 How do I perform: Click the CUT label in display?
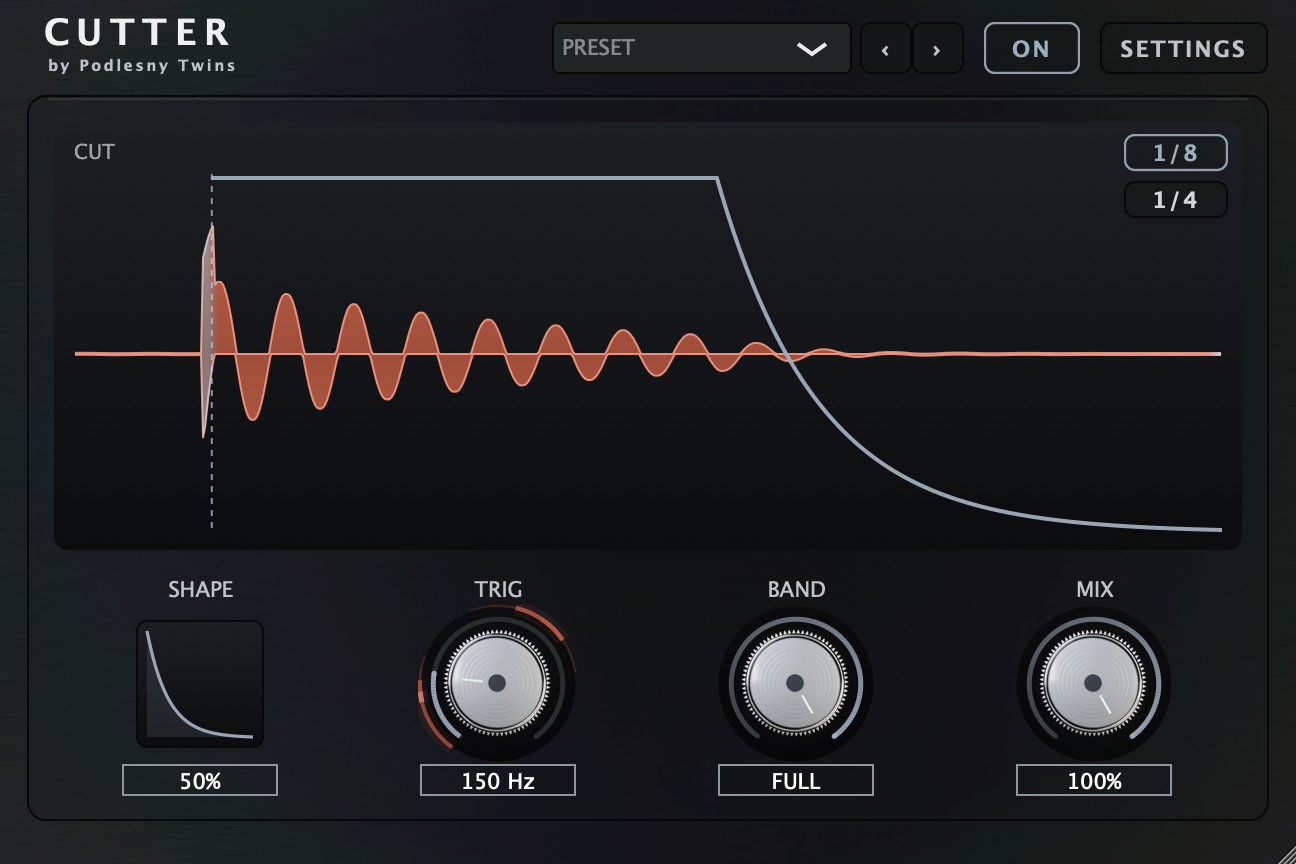94,152
